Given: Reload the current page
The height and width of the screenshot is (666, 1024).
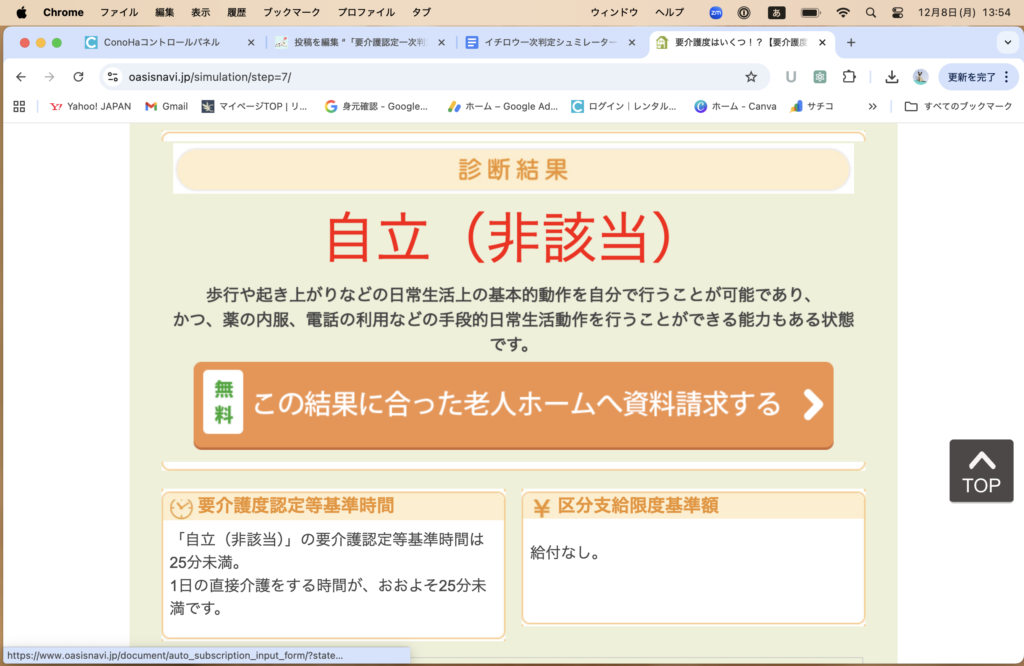Looking at the screenshot, I should (x=78, y=77).
